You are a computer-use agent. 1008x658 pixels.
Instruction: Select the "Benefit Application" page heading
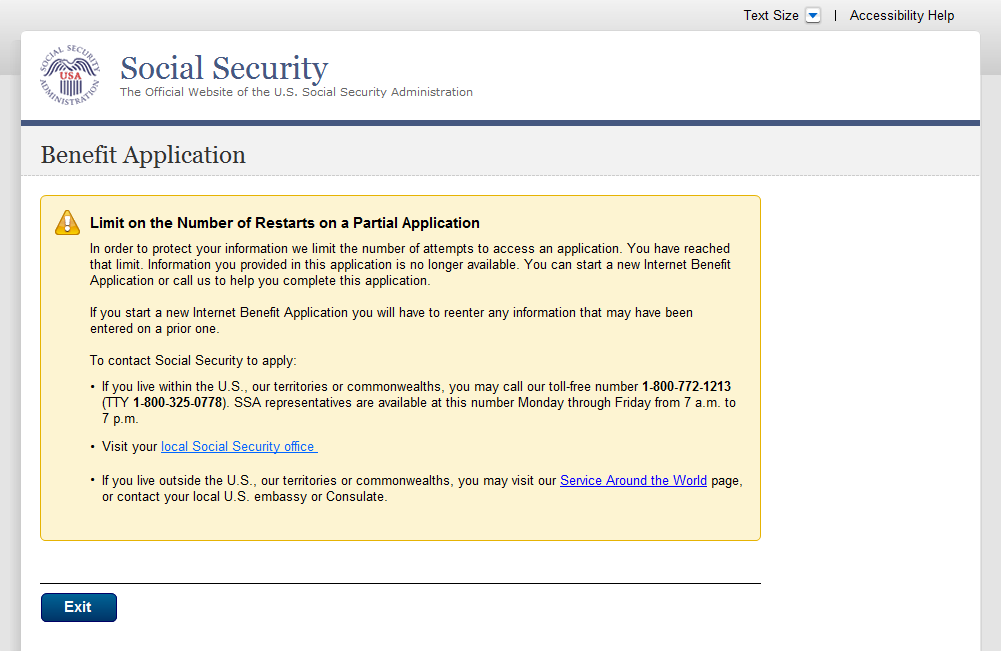click(143, 155)
